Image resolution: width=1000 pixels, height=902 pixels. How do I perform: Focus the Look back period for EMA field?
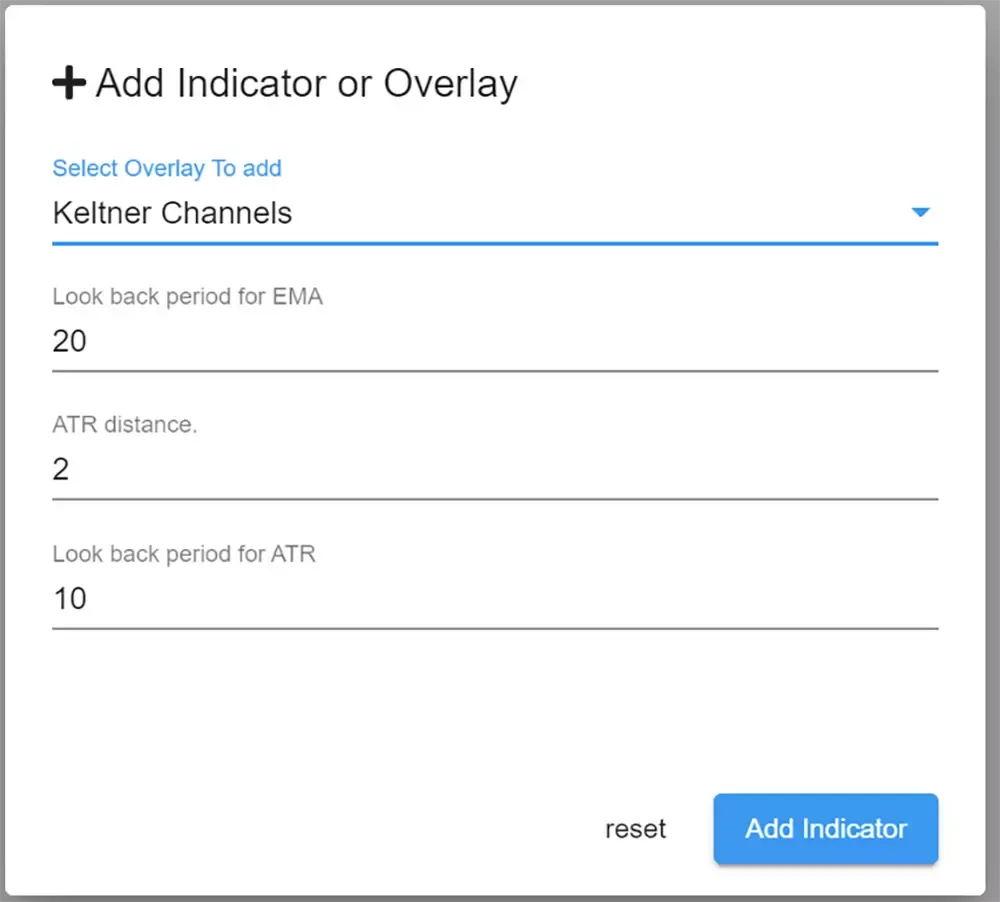click(x=495, y=341)
